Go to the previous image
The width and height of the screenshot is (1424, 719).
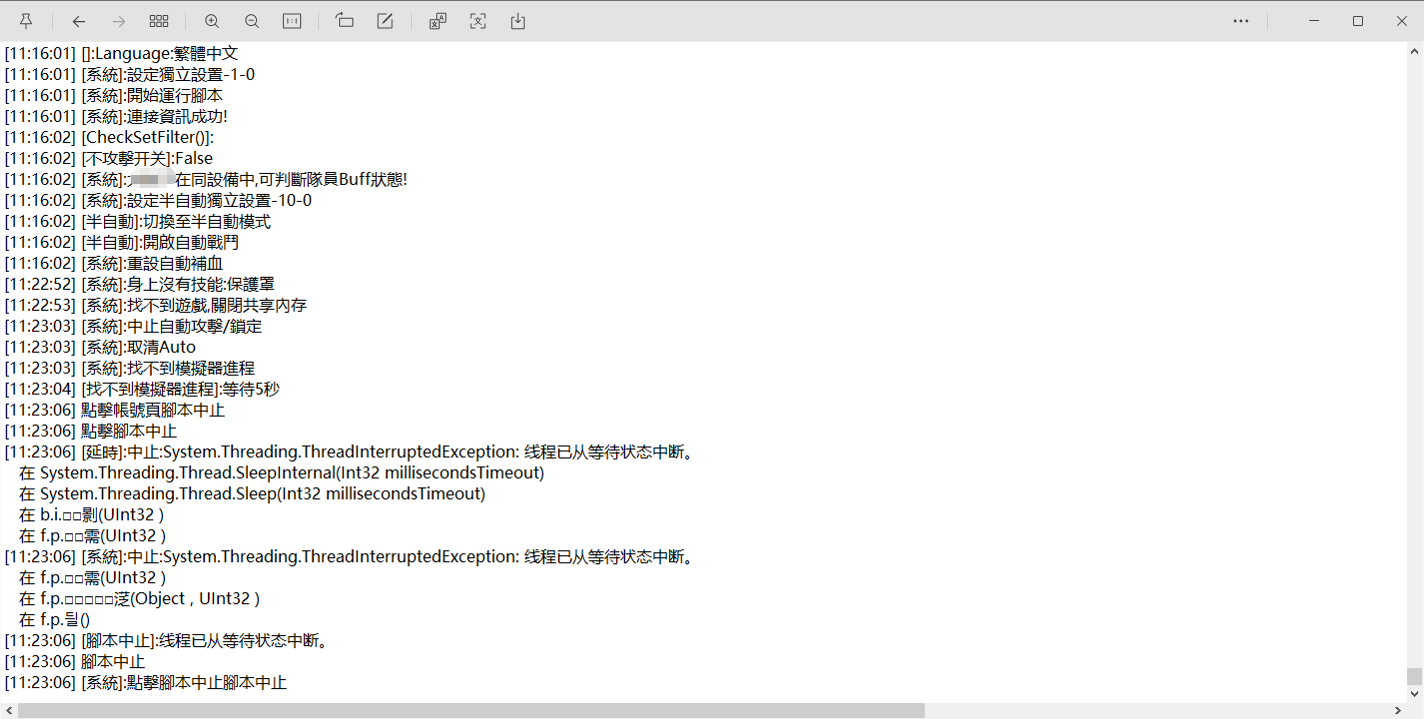pos(79,21)
